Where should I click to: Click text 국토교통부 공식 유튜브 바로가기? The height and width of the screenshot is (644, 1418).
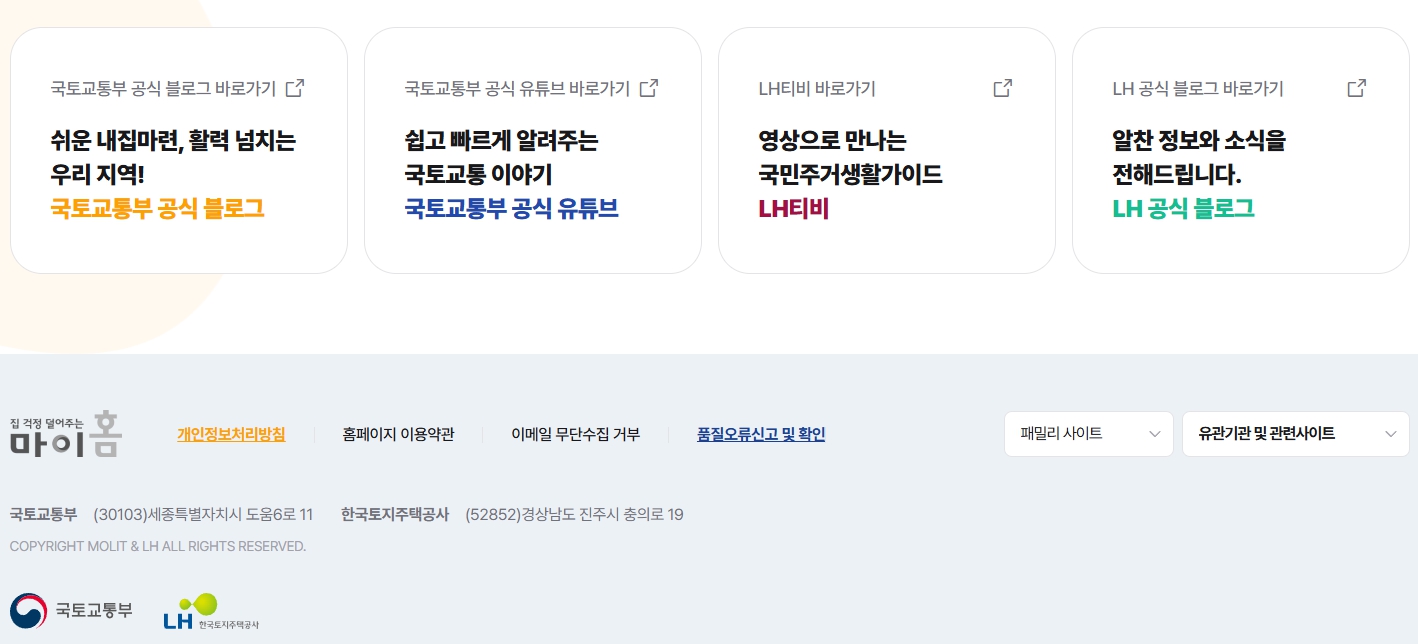tap(517, 88)
